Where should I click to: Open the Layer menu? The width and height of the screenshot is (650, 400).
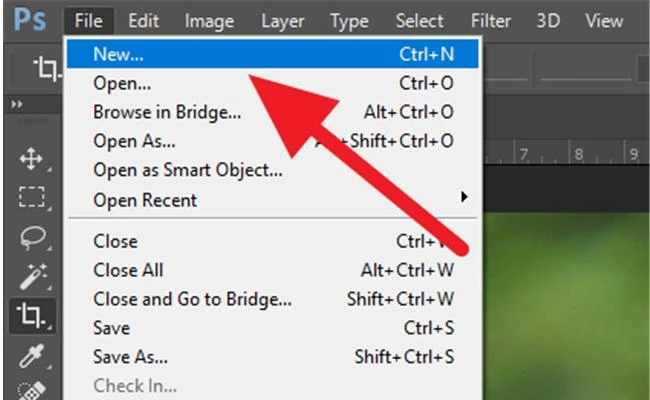[x=283, y=20]
